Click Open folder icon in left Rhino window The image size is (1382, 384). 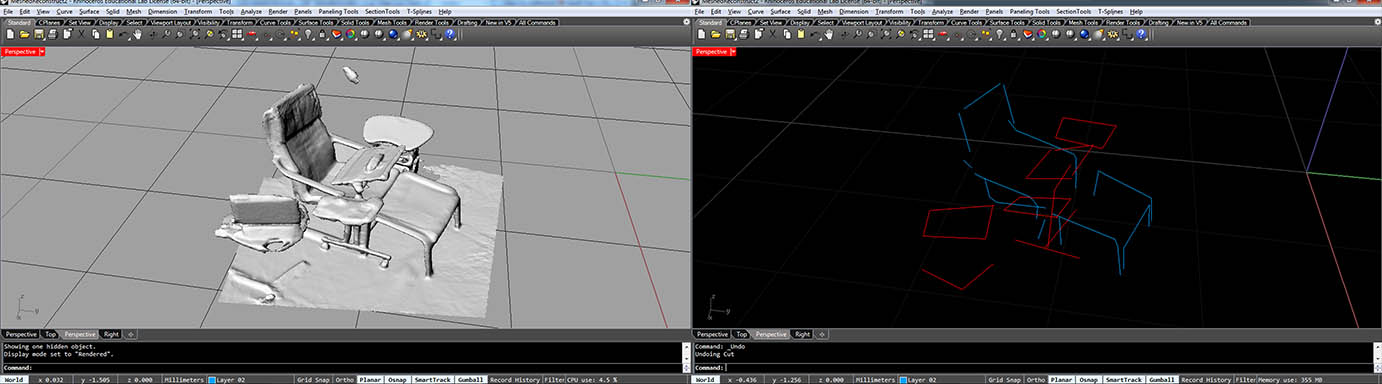point(24,34)
